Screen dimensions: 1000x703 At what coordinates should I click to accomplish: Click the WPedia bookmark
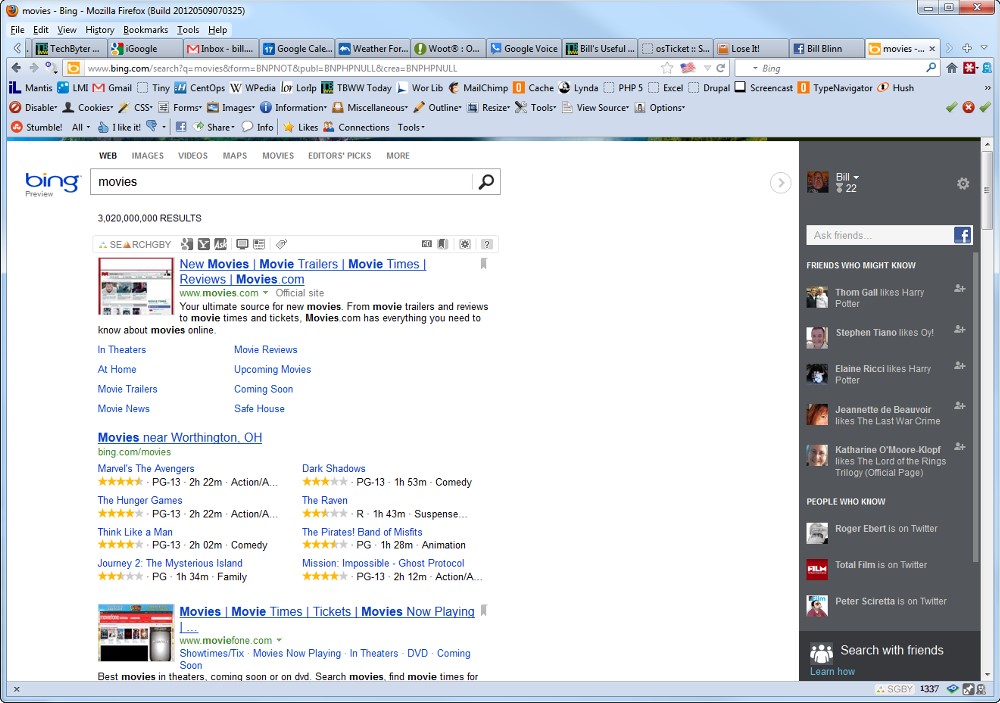click(x=253, y=87)
